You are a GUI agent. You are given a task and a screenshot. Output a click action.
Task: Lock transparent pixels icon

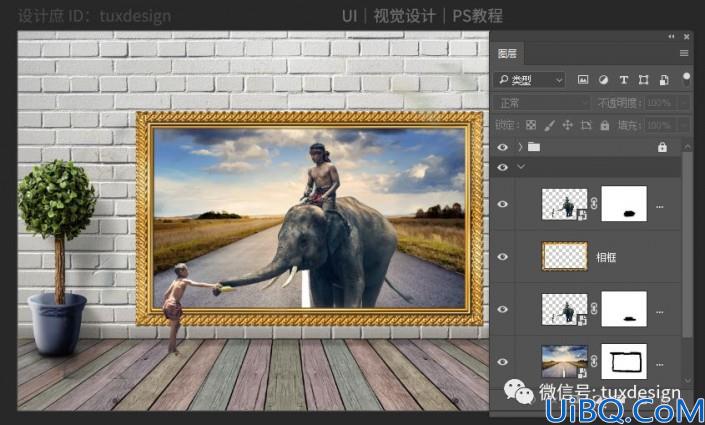pyautogui.click(x=531, y=125)
